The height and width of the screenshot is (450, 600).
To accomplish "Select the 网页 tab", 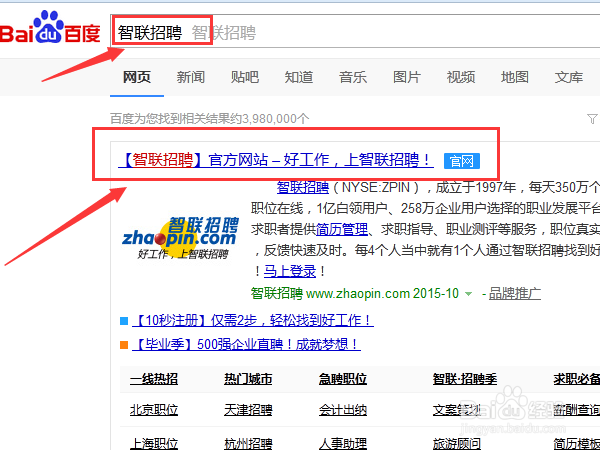I will coord(137,77).
